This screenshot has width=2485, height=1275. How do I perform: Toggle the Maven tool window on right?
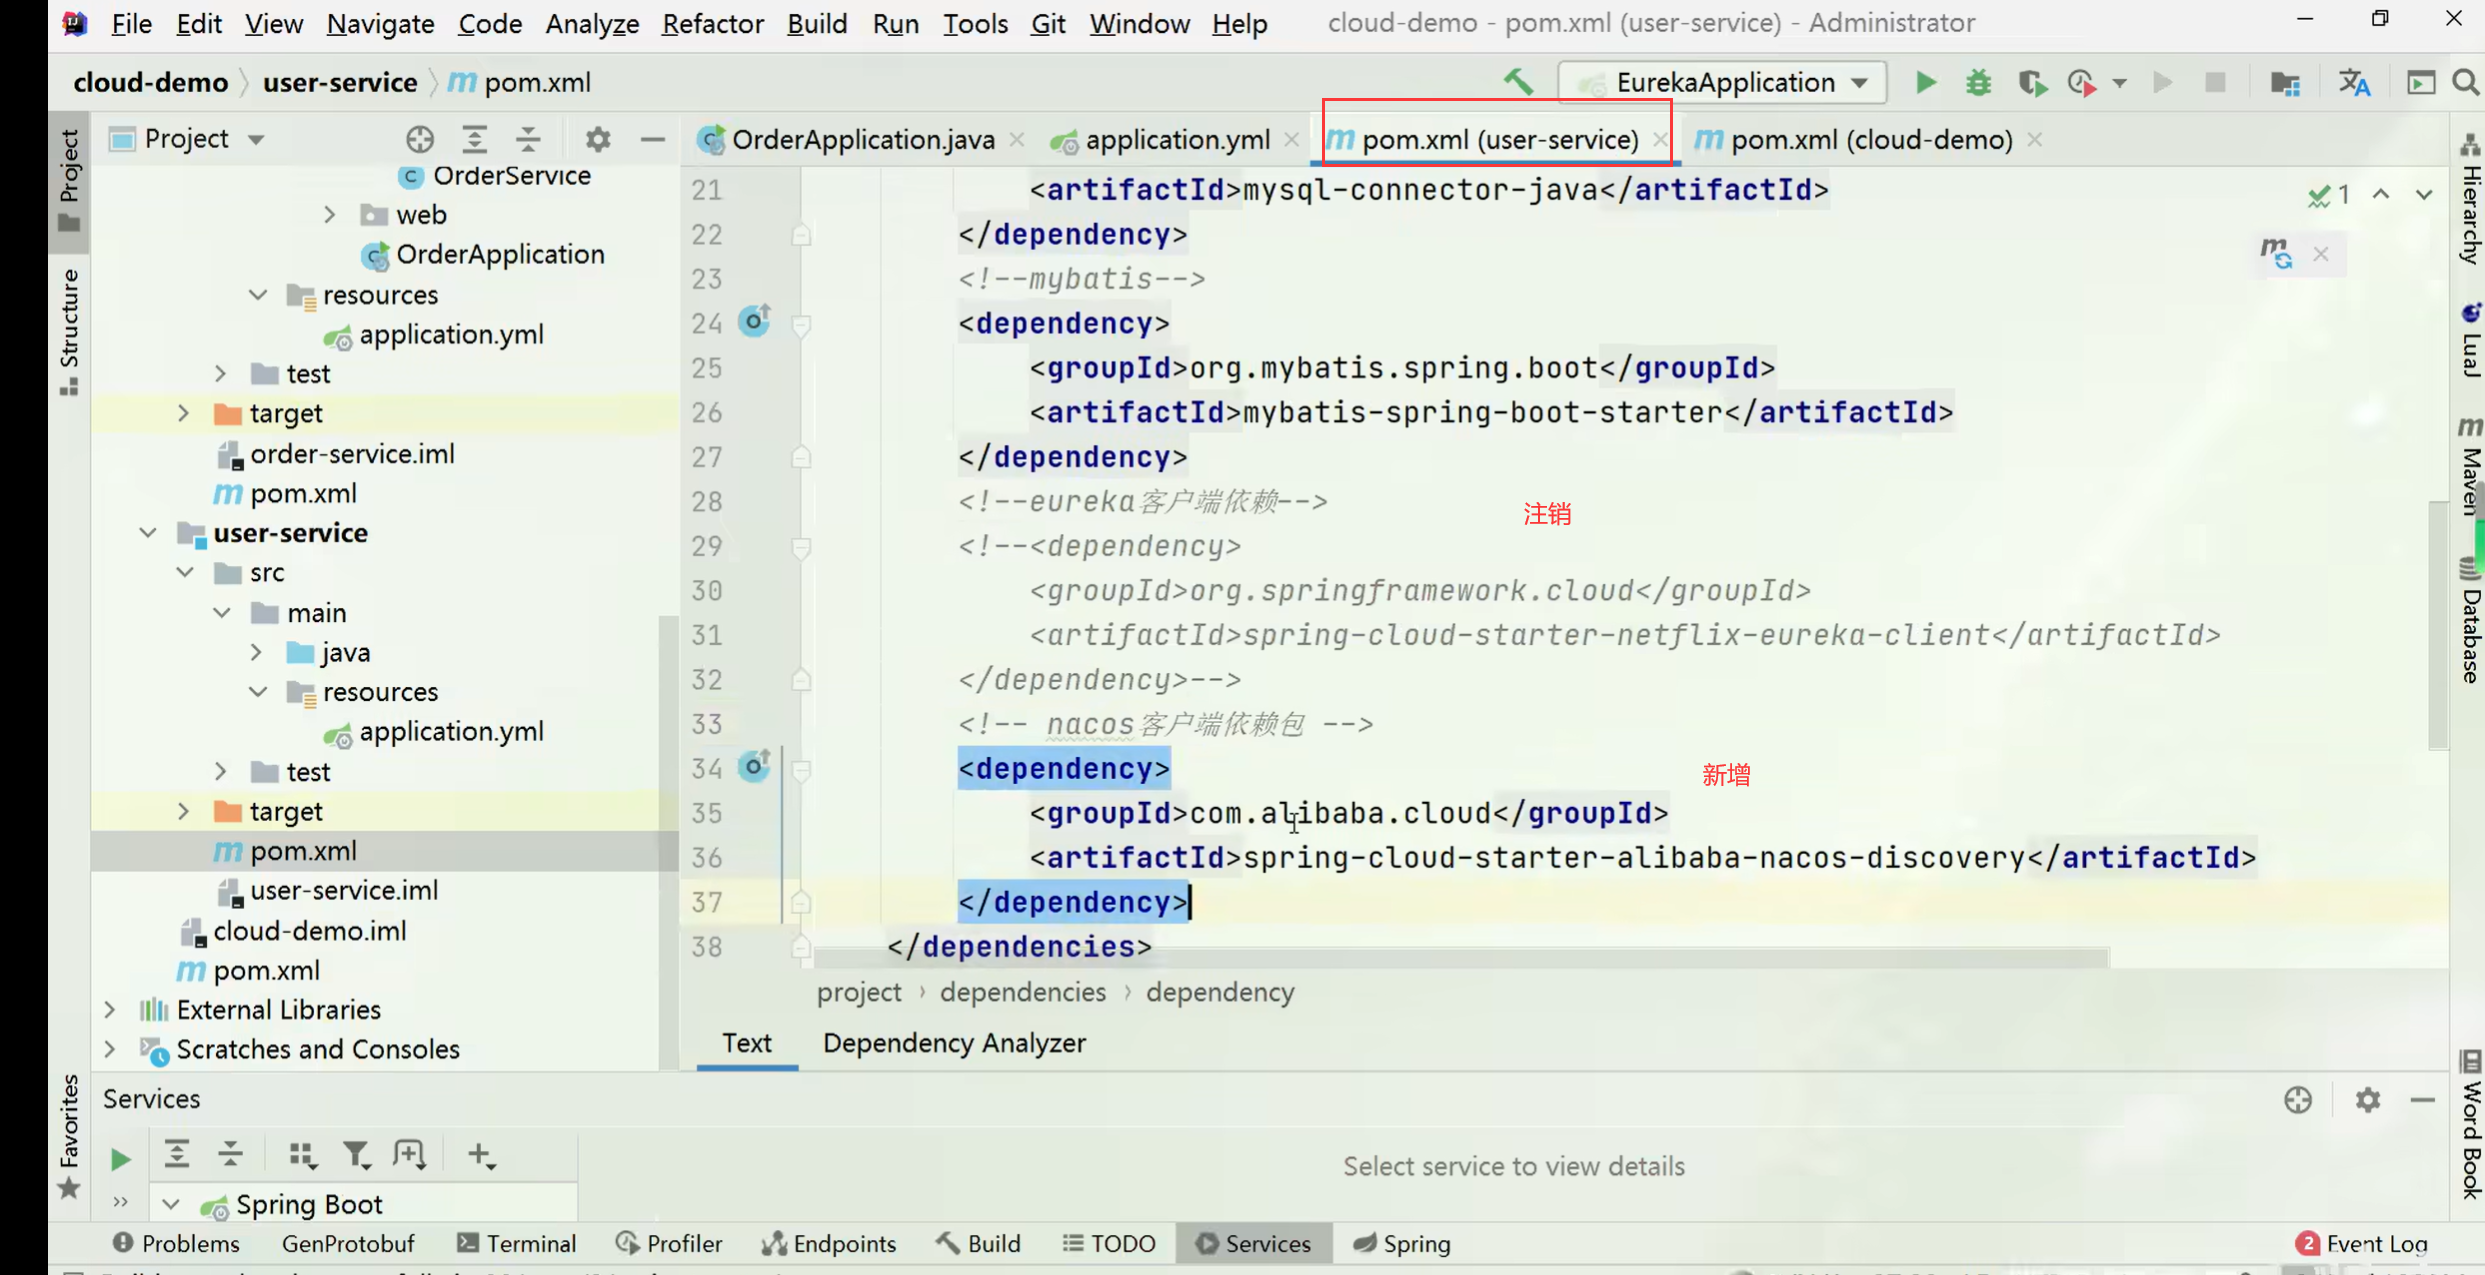2470,468
